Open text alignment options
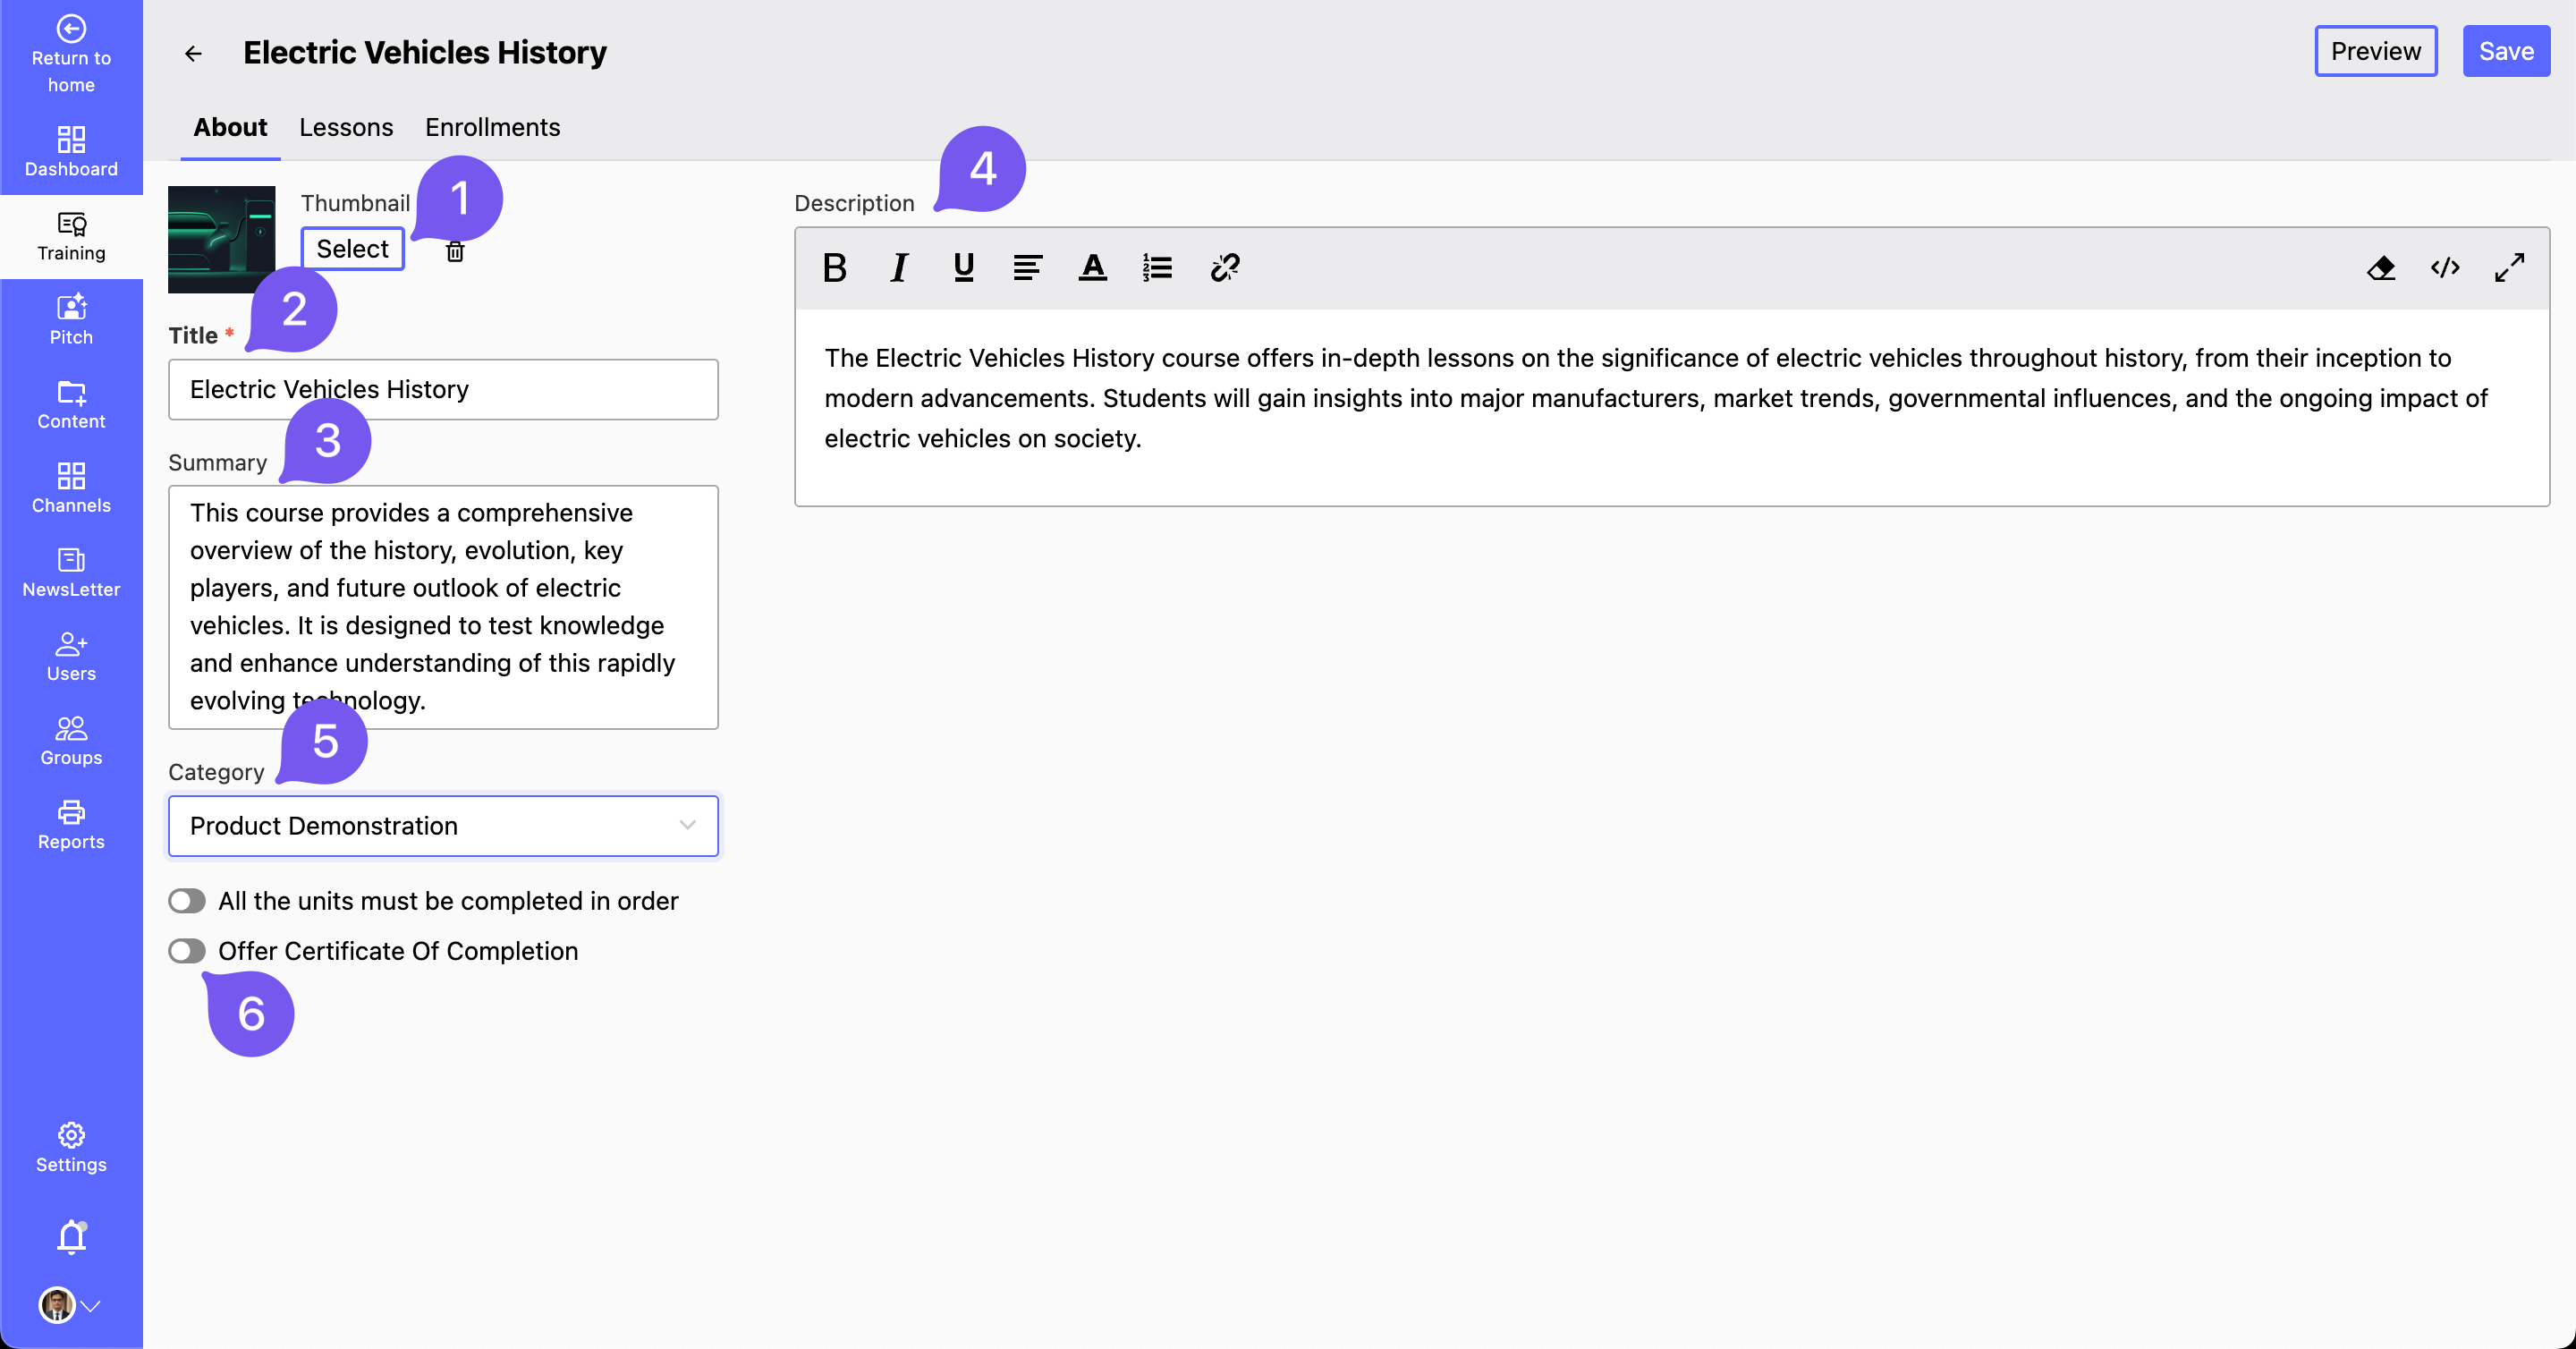 pyautogui.click(x=1027, y=267)
